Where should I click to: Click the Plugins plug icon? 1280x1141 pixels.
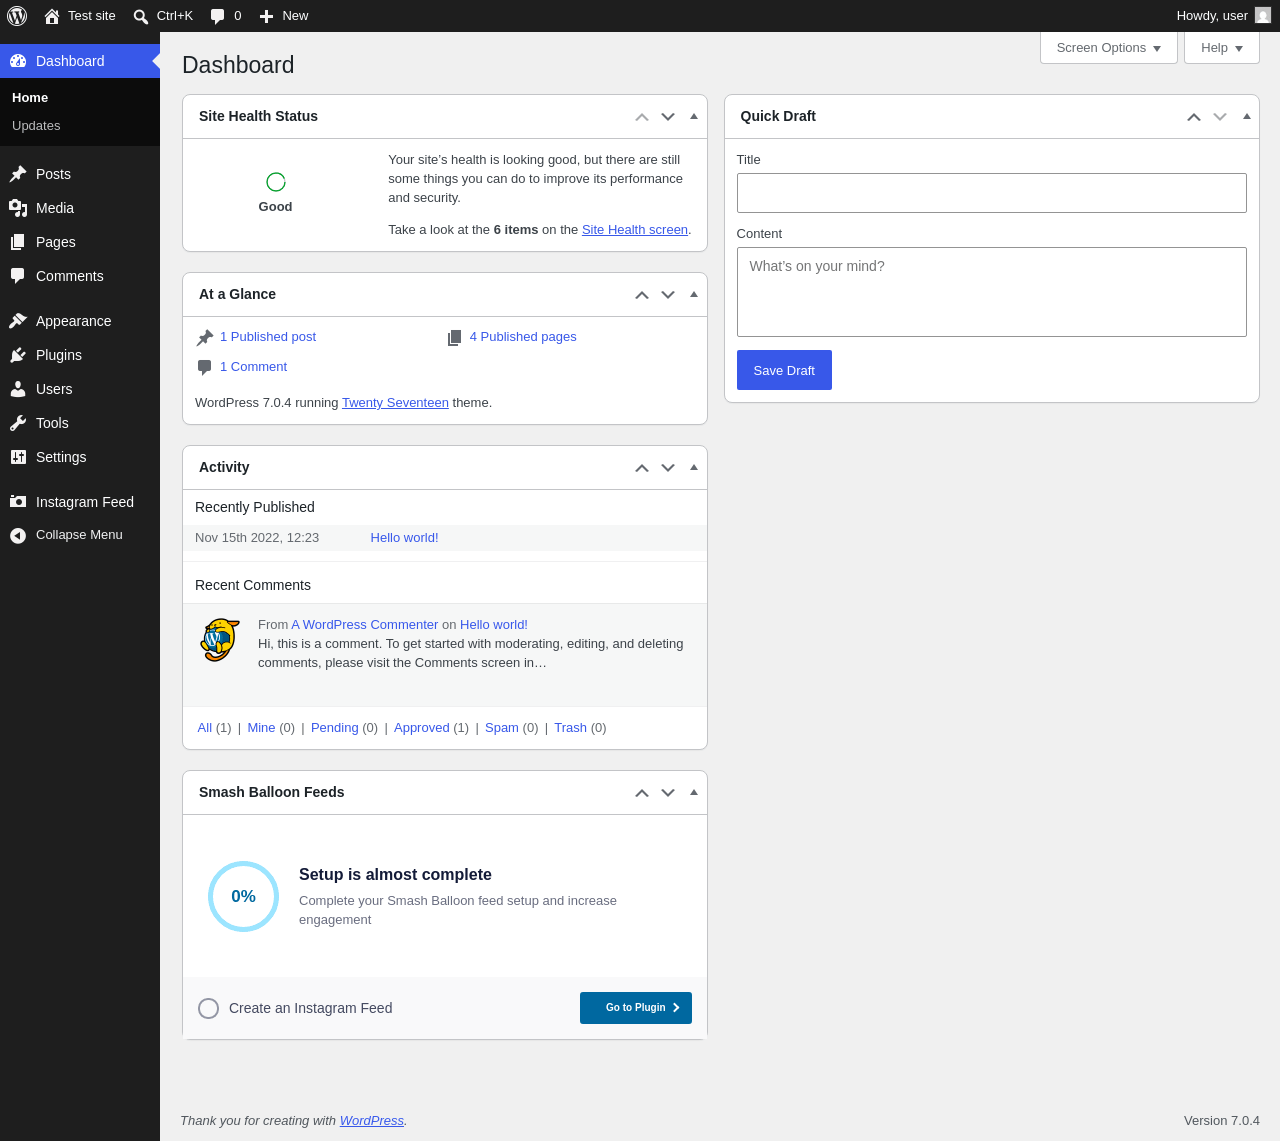point(18,355)
